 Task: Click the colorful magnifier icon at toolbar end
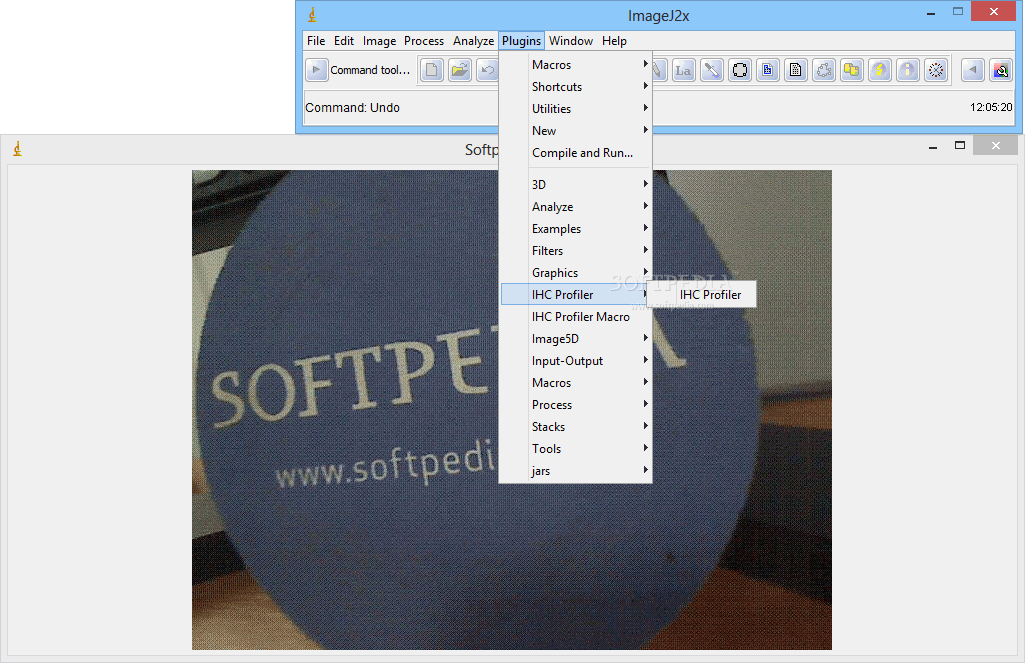[x=1001, y=70]
